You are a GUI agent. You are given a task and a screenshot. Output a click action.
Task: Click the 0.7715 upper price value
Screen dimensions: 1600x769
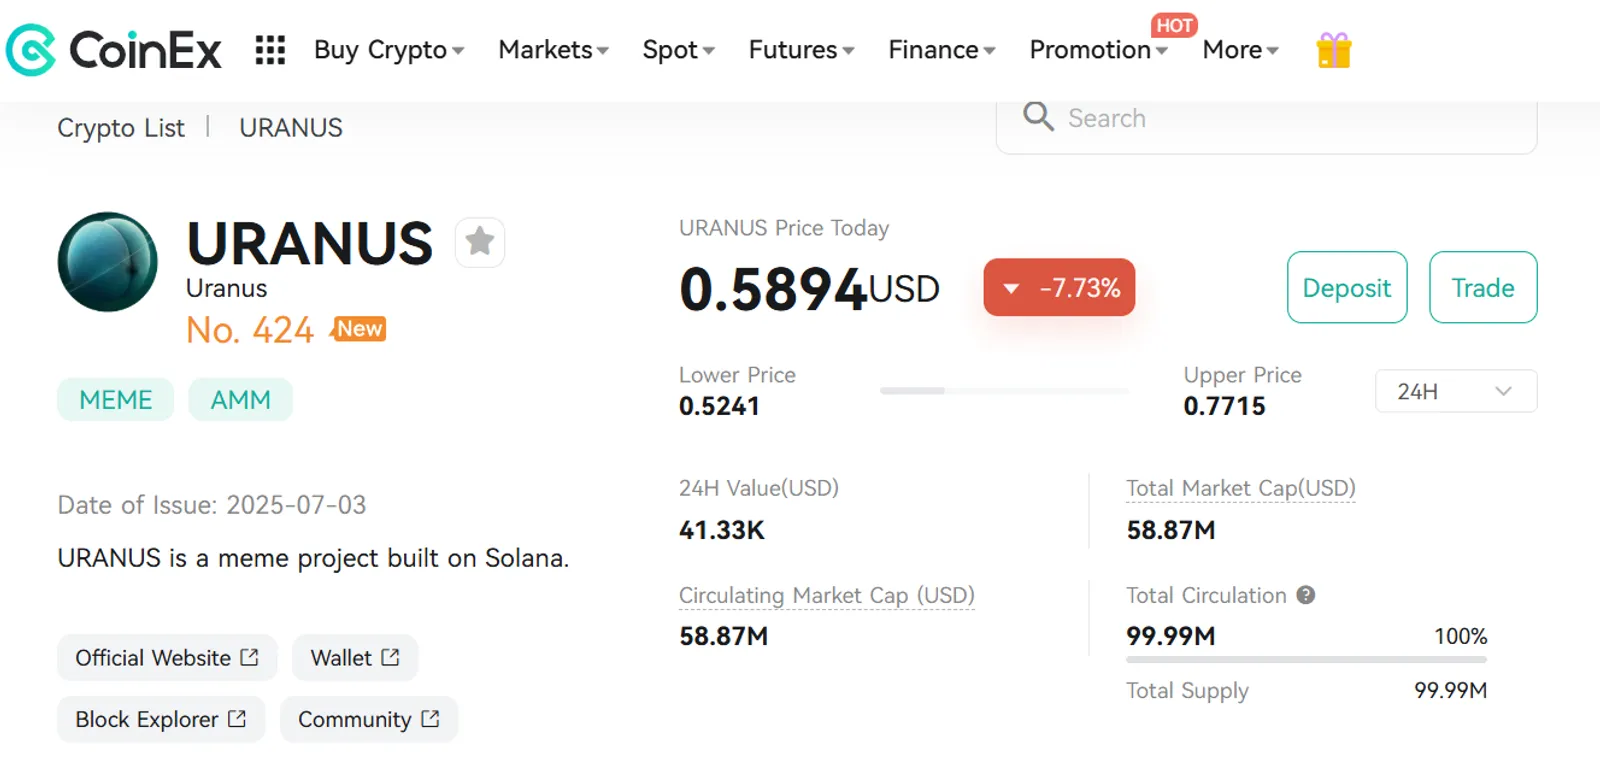[x=1224, y=406]
